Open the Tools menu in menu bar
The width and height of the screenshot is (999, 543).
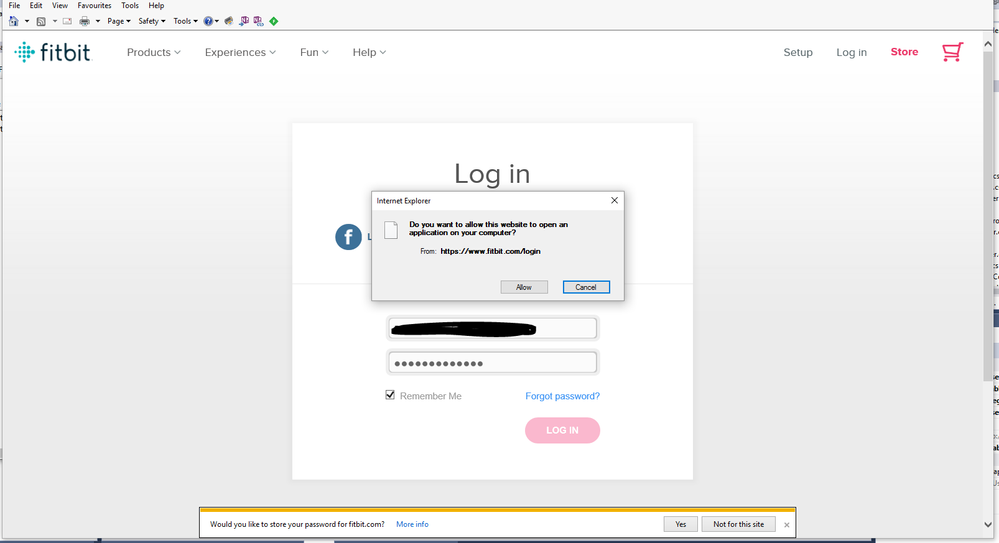130,5
